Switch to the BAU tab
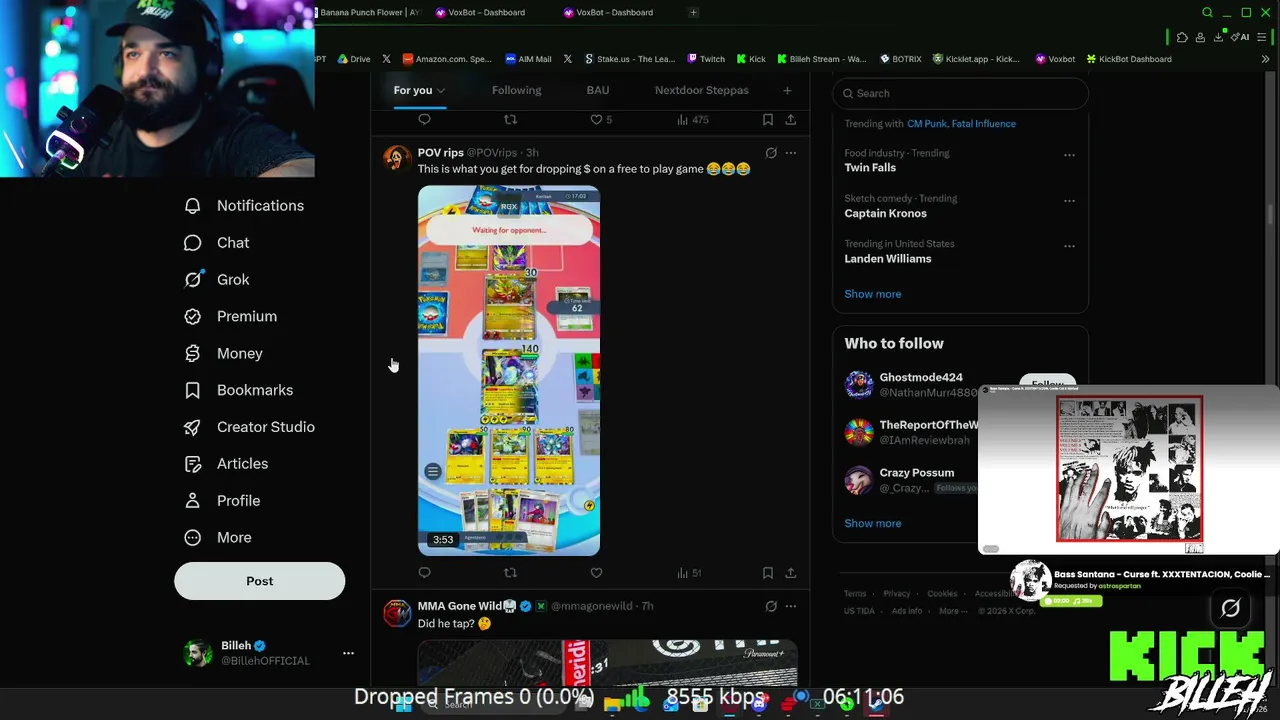The width and height of the screenshot is (1280, 720). [x=598, y=90]
